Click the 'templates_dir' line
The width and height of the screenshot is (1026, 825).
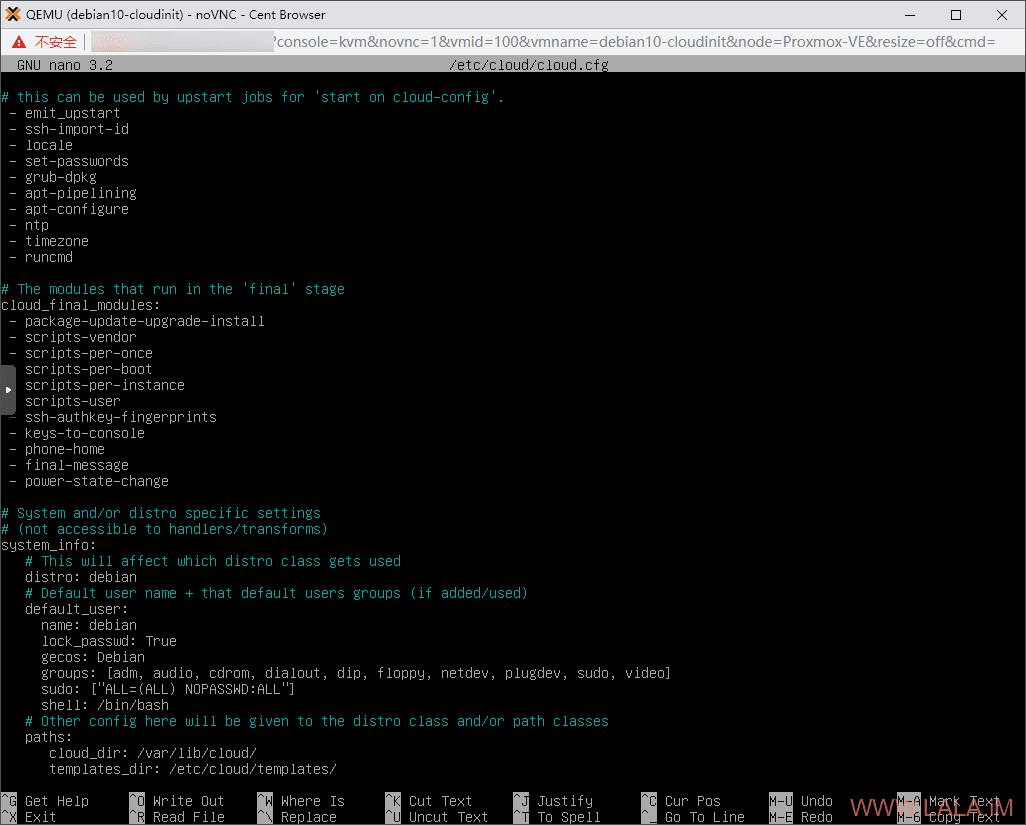(x=193, y=769)
